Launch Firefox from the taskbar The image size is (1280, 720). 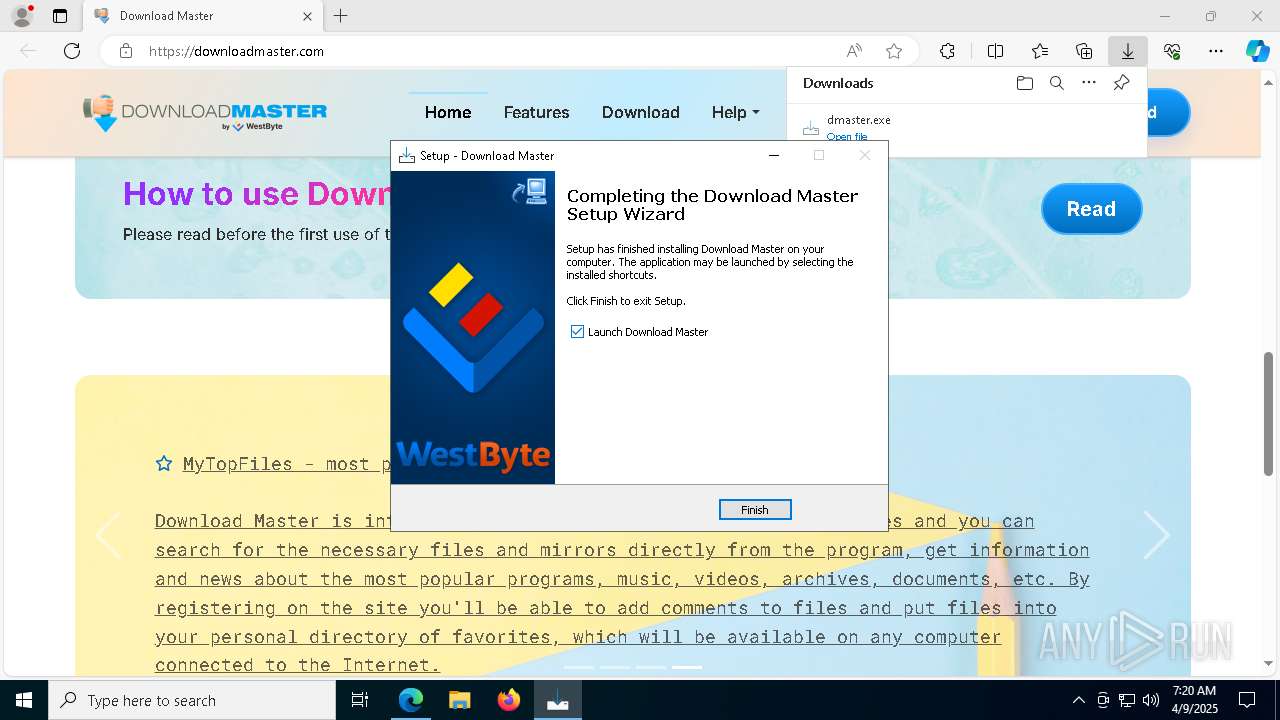(x=508, y=700)
